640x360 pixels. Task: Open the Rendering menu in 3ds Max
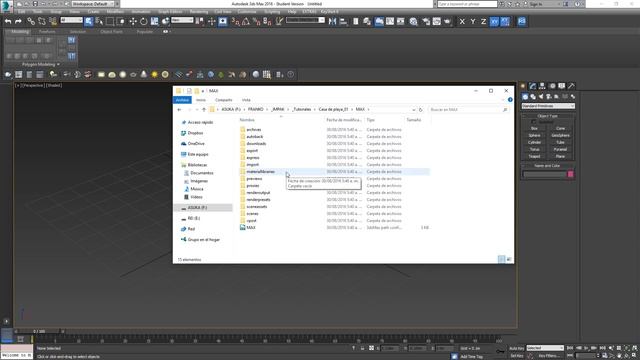[x=199, y=12]
